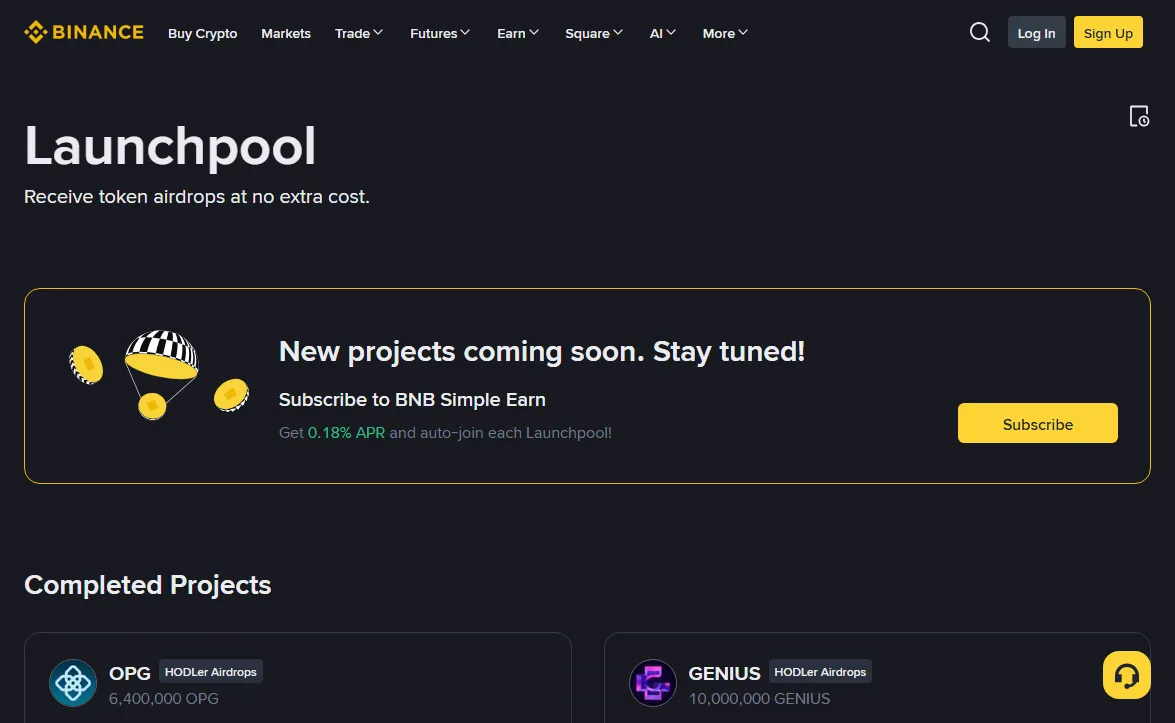Select the GENIUS project name
The image size is (1175, 723).
click(724, 674)
